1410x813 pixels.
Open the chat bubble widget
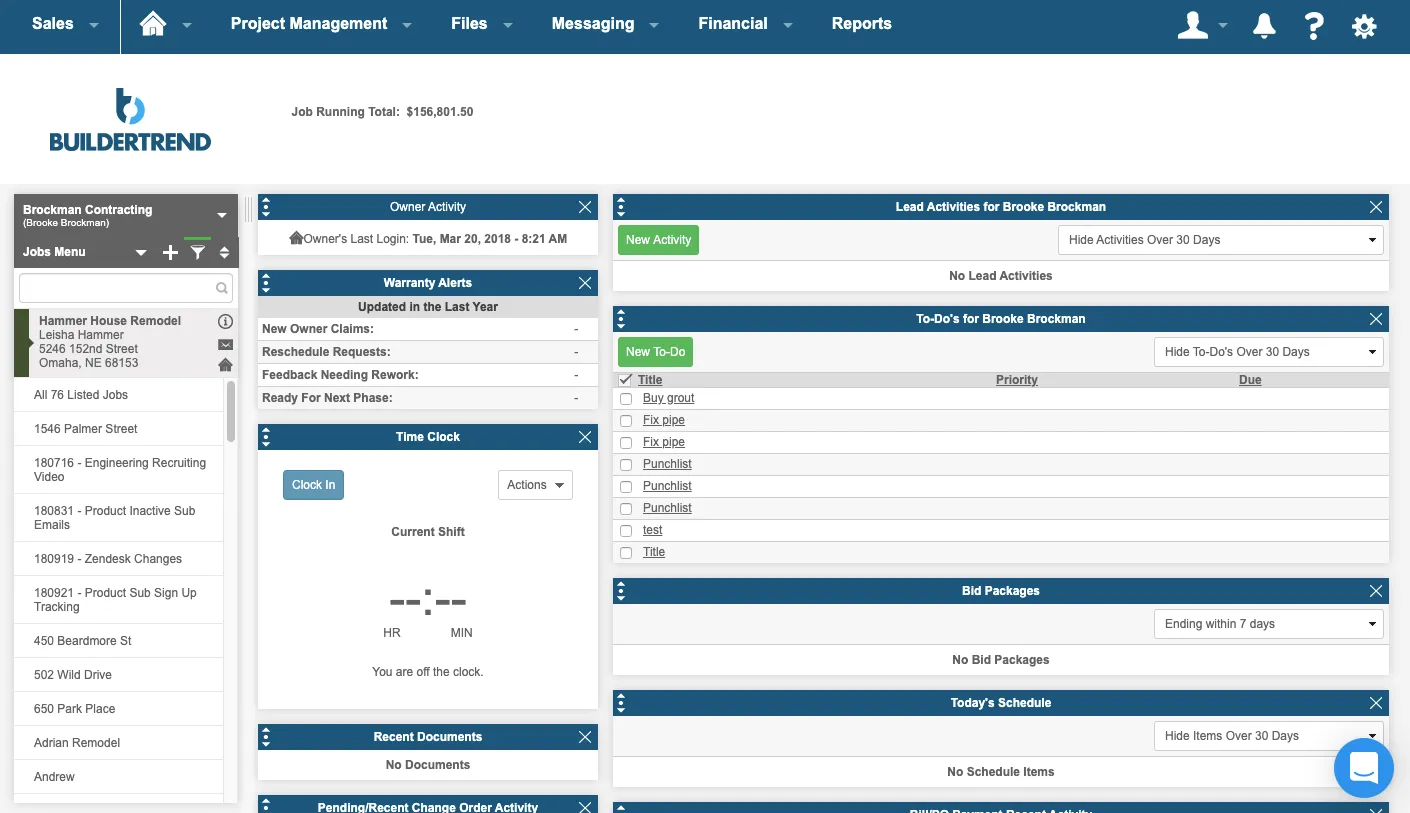(1364, 767)
